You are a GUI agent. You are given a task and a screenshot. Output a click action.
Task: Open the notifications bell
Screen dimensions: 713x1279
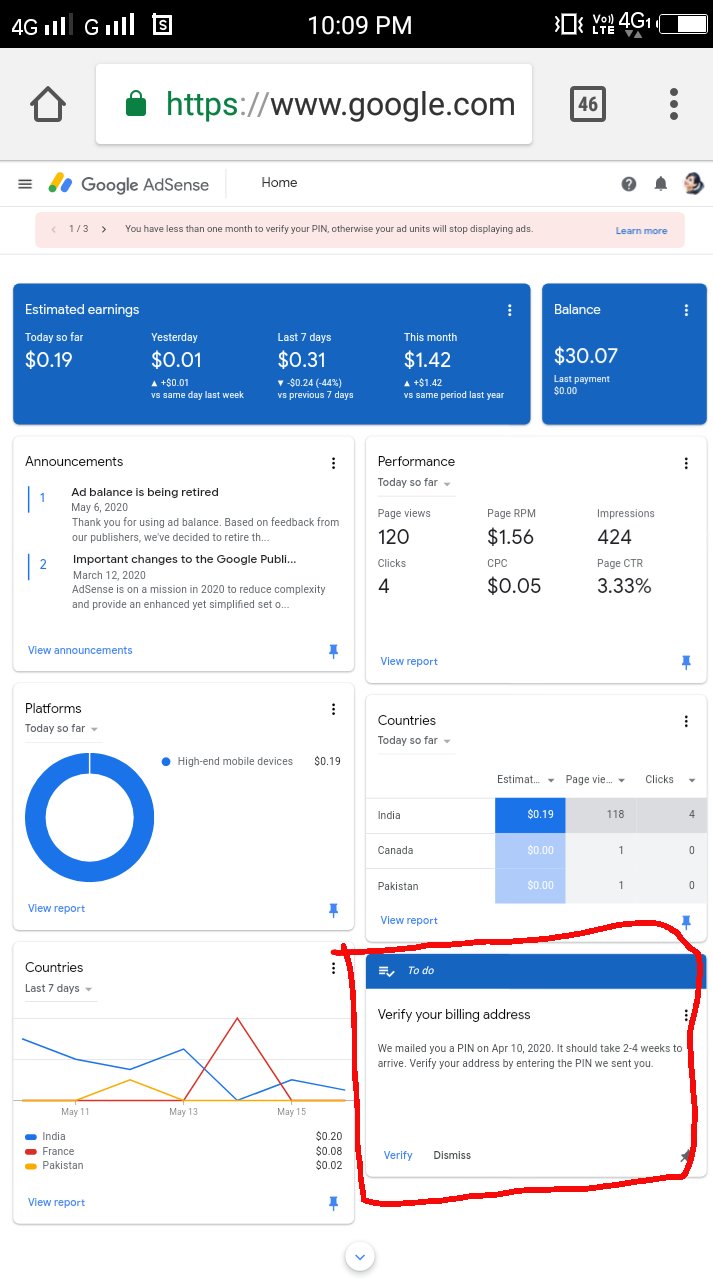pyautogui.click(x=661, y=183)
